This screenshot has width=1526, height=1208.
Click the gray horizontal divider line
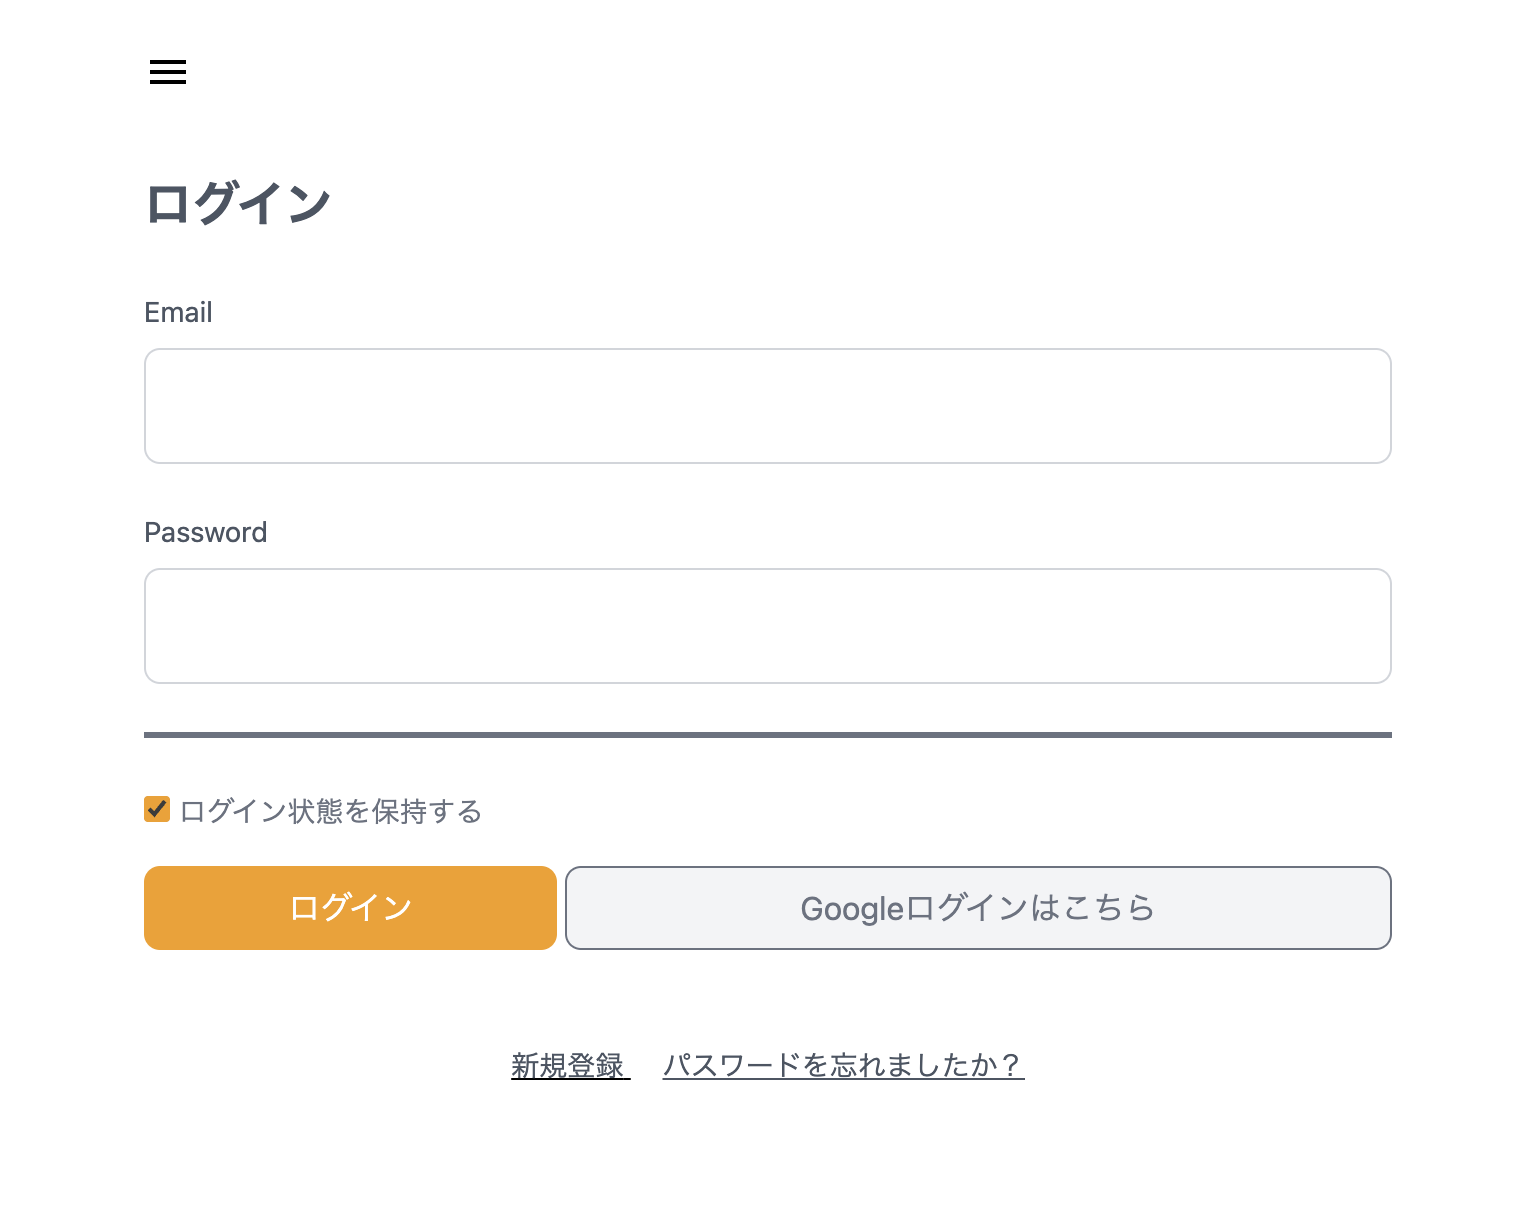[x=767, y=735]
